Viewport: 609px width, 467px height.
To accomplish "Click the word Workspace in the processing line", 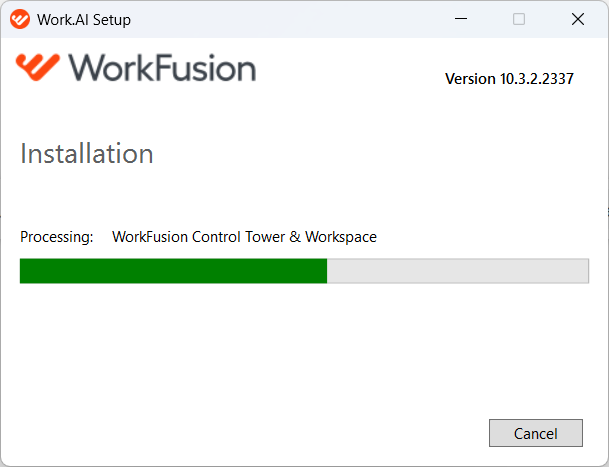I will (341, 237).
